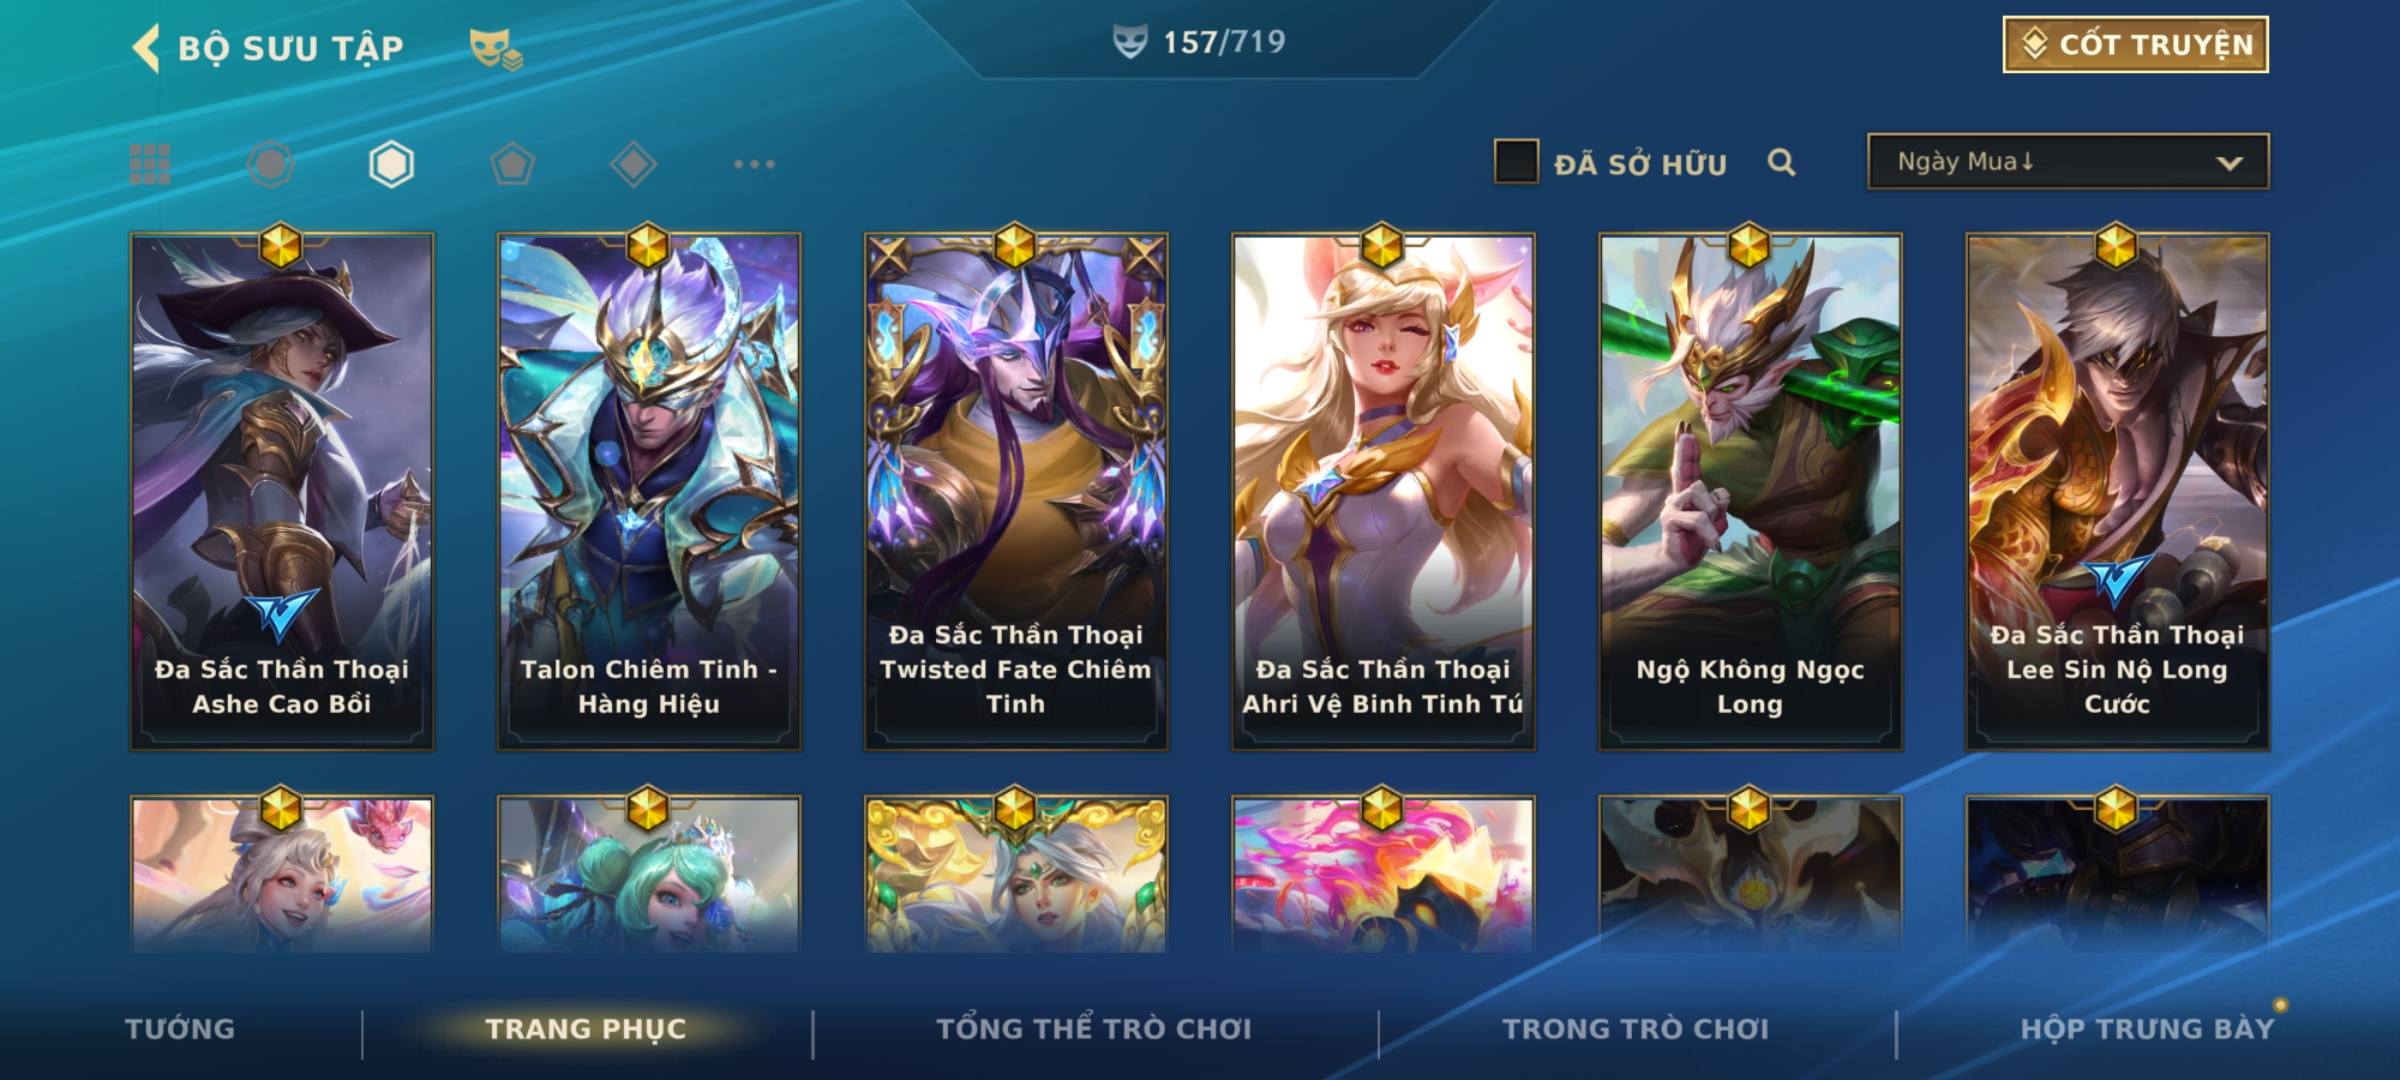Open Talon Chiêm Tinh - Hàng Hiệu skin
Screen dimensions: 2400x1080
[x=649, y=492]
